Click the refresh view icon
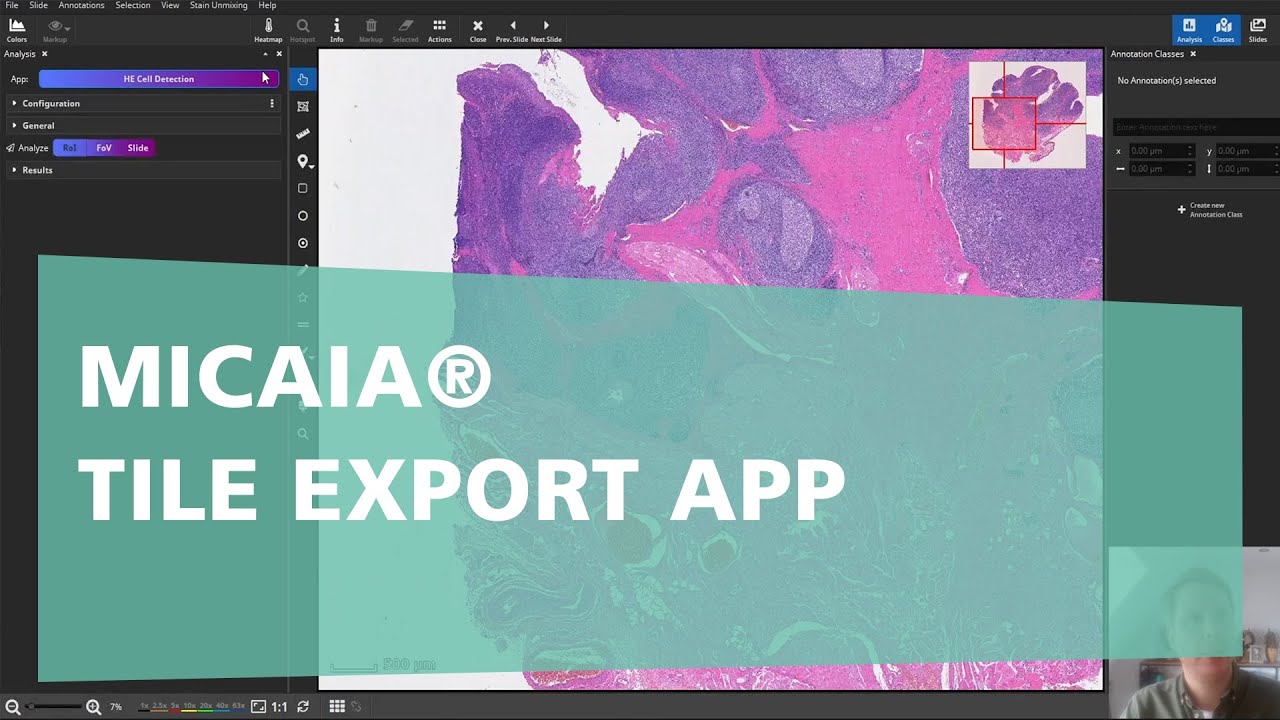This screenshot has width=1280, height=720. point(303,707)
